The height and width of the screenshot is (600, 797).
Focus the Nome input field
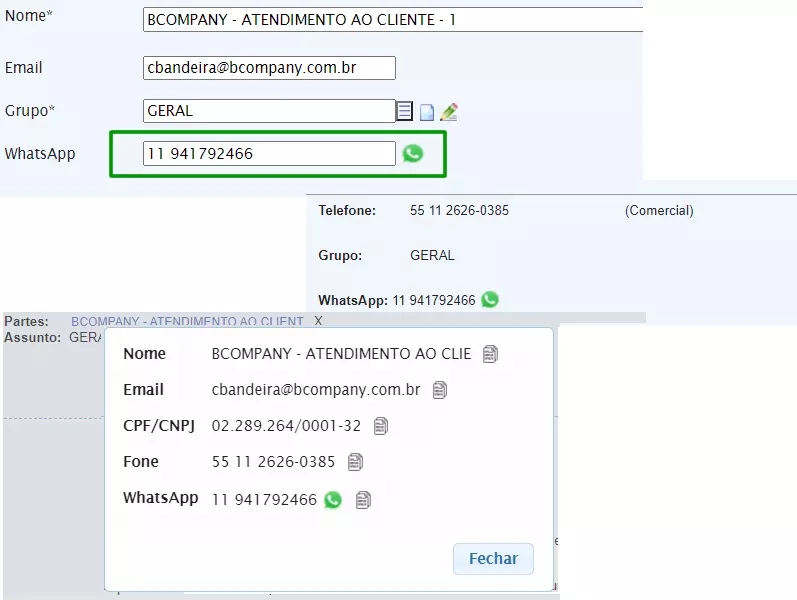(x=392, y=20)
